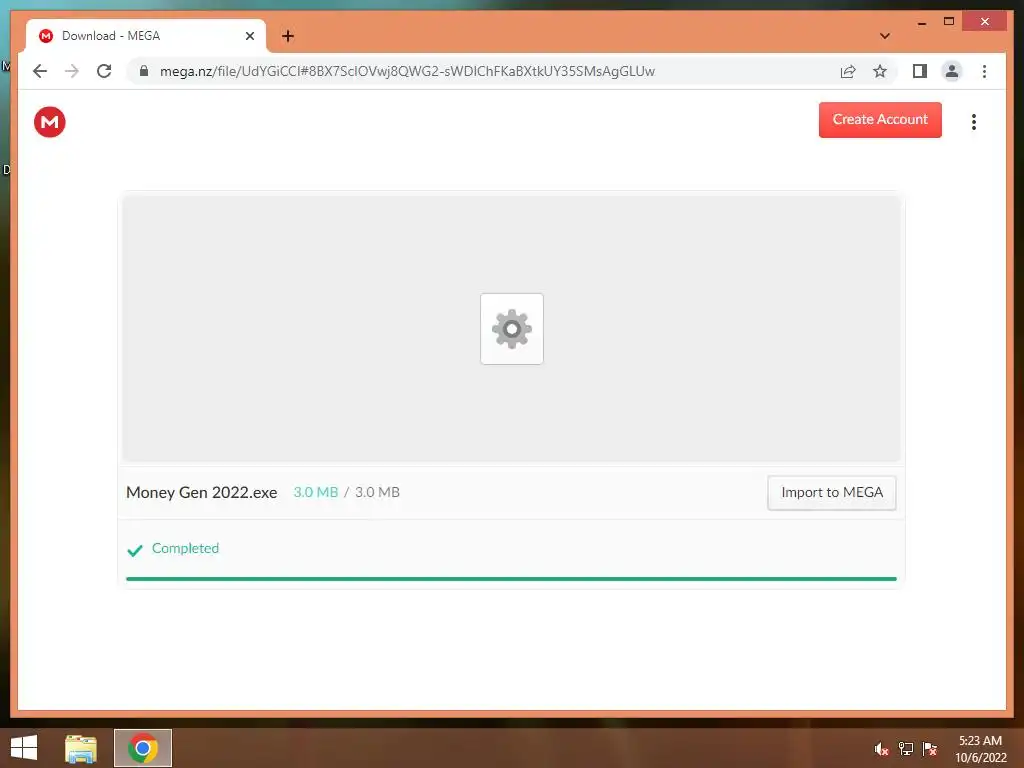
Task: Click the green completed checkmark icon
Action: pos(135,550)
